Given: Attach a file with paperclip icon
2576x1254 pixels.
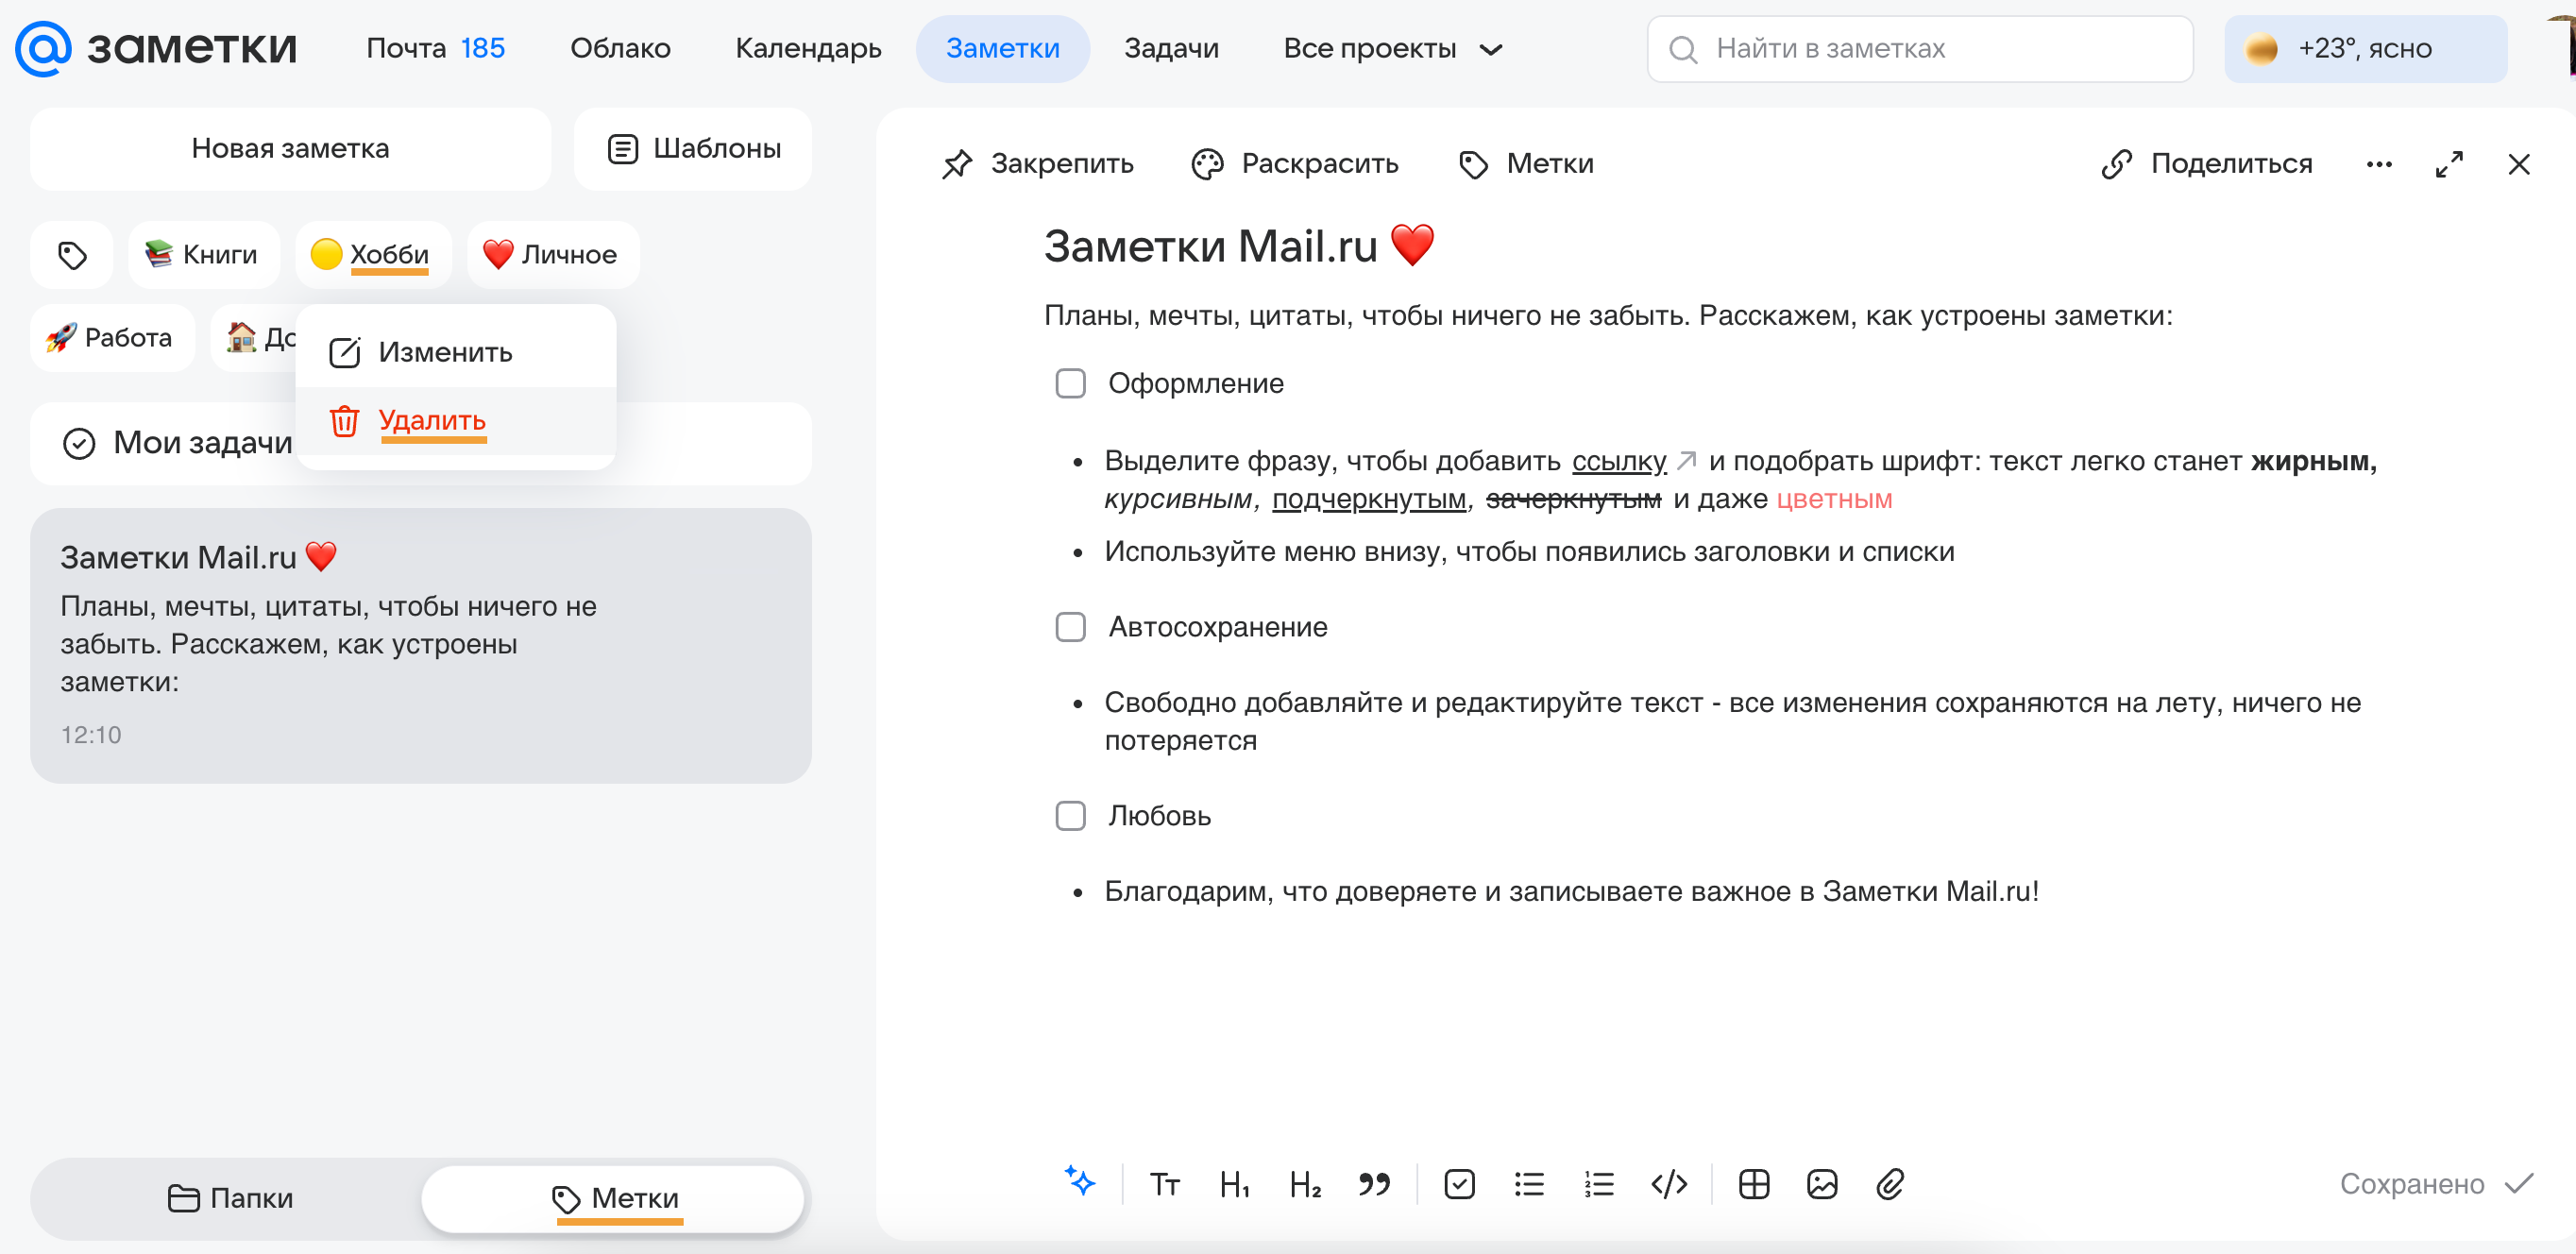Looking at the screenshot, I should pyautogui.click(x=1890, y=1184).
